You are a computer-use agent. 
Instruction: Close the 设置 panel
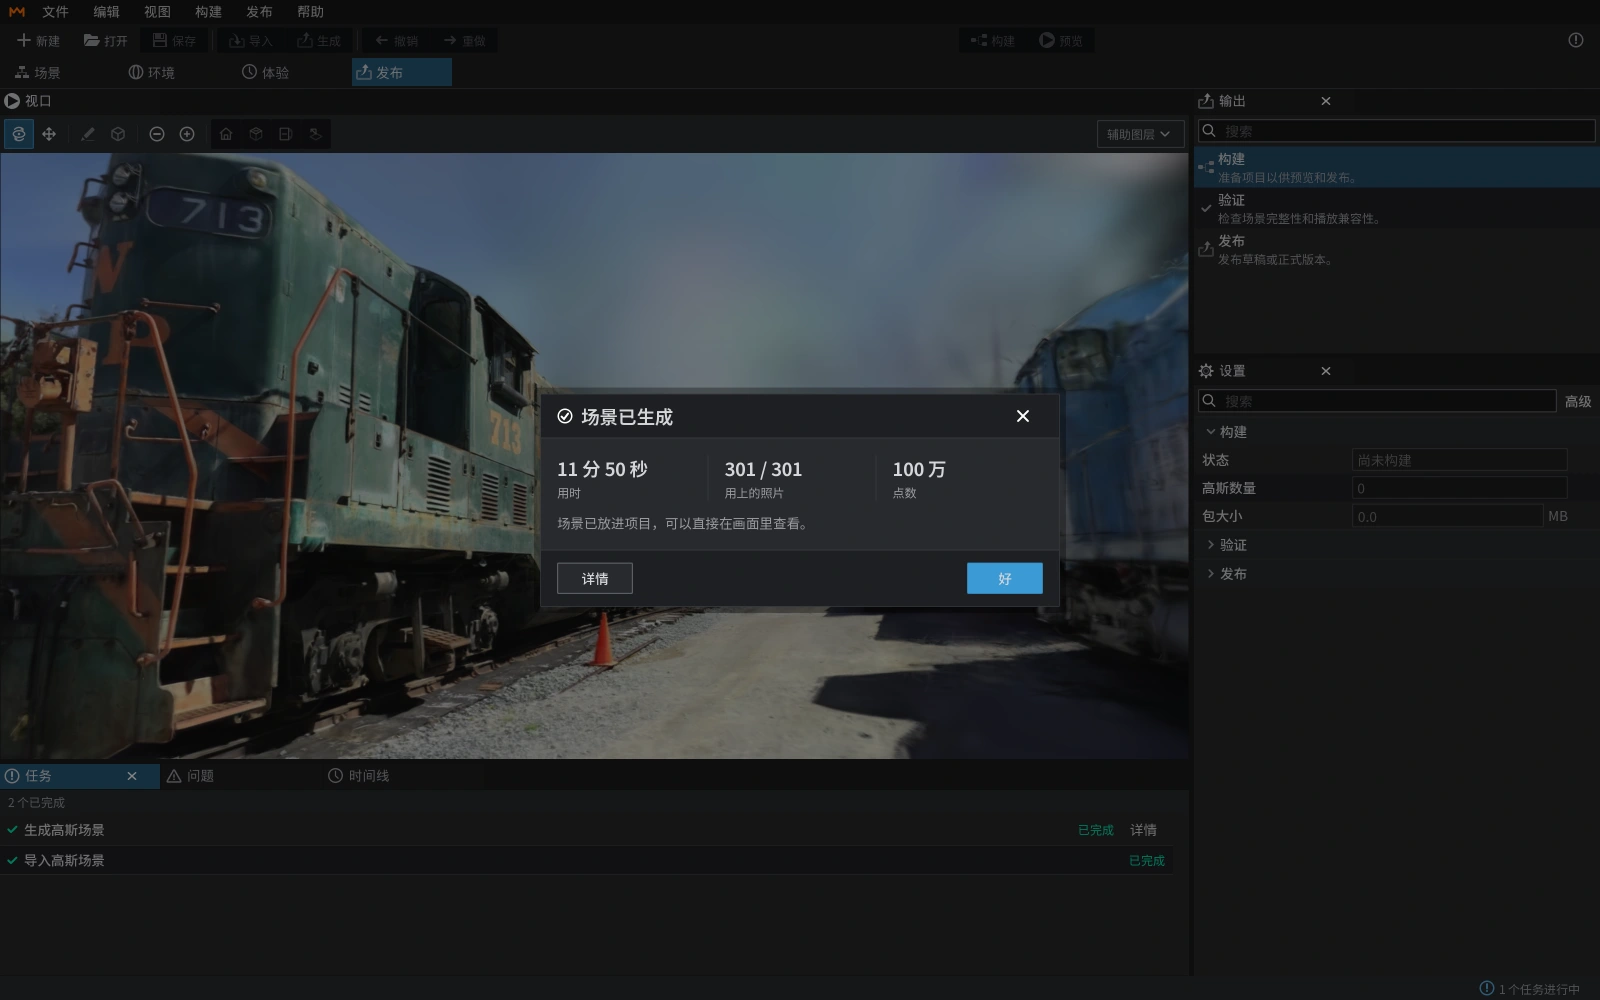(1326, 371)
